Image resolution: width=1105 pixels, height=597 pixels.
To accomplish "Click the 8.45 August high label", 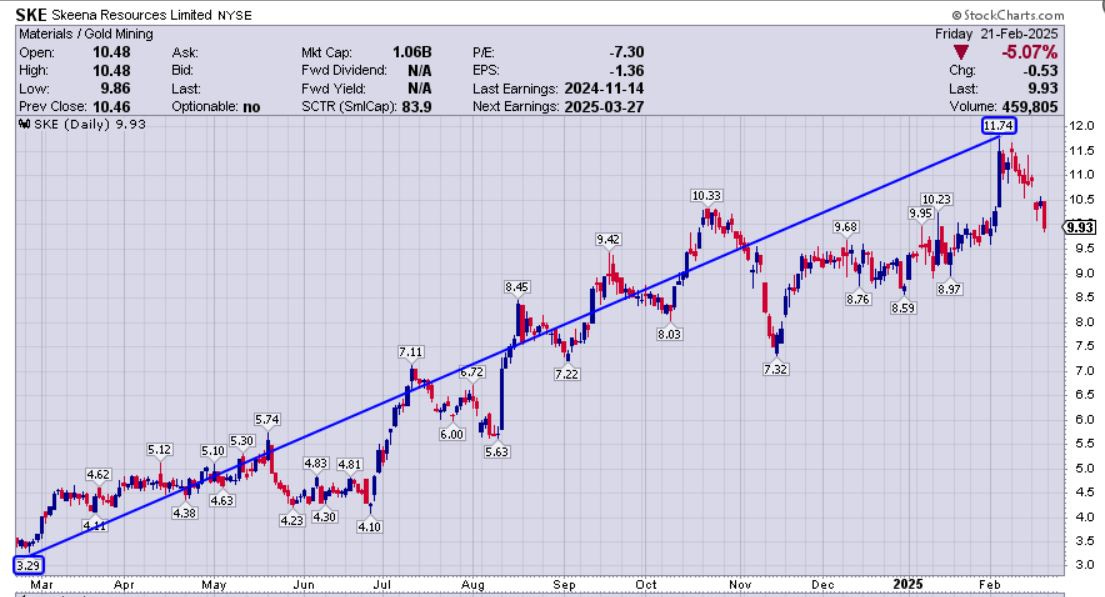I will [x=517, y=287].
